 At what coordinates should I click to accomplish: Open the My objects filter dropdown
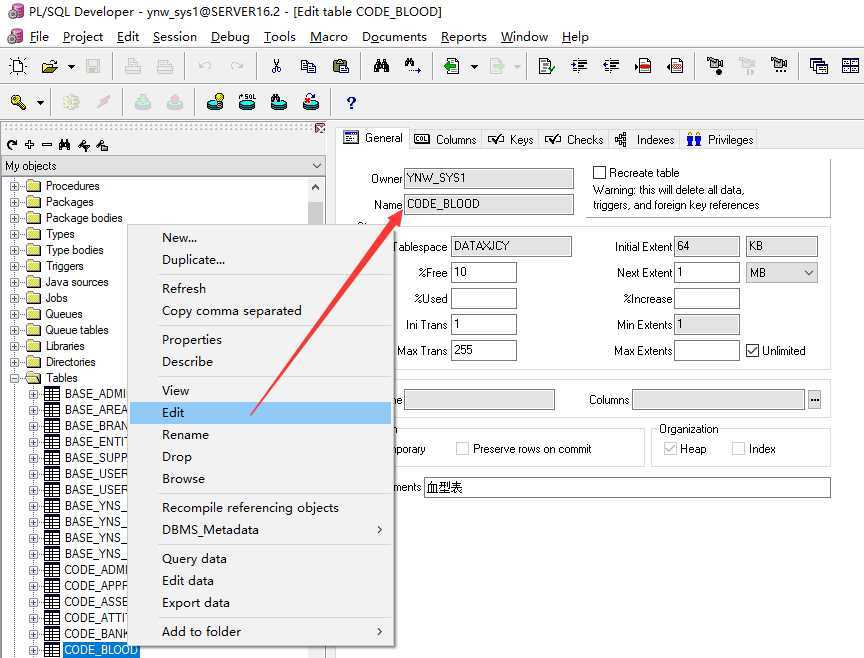tap(317, 165)
